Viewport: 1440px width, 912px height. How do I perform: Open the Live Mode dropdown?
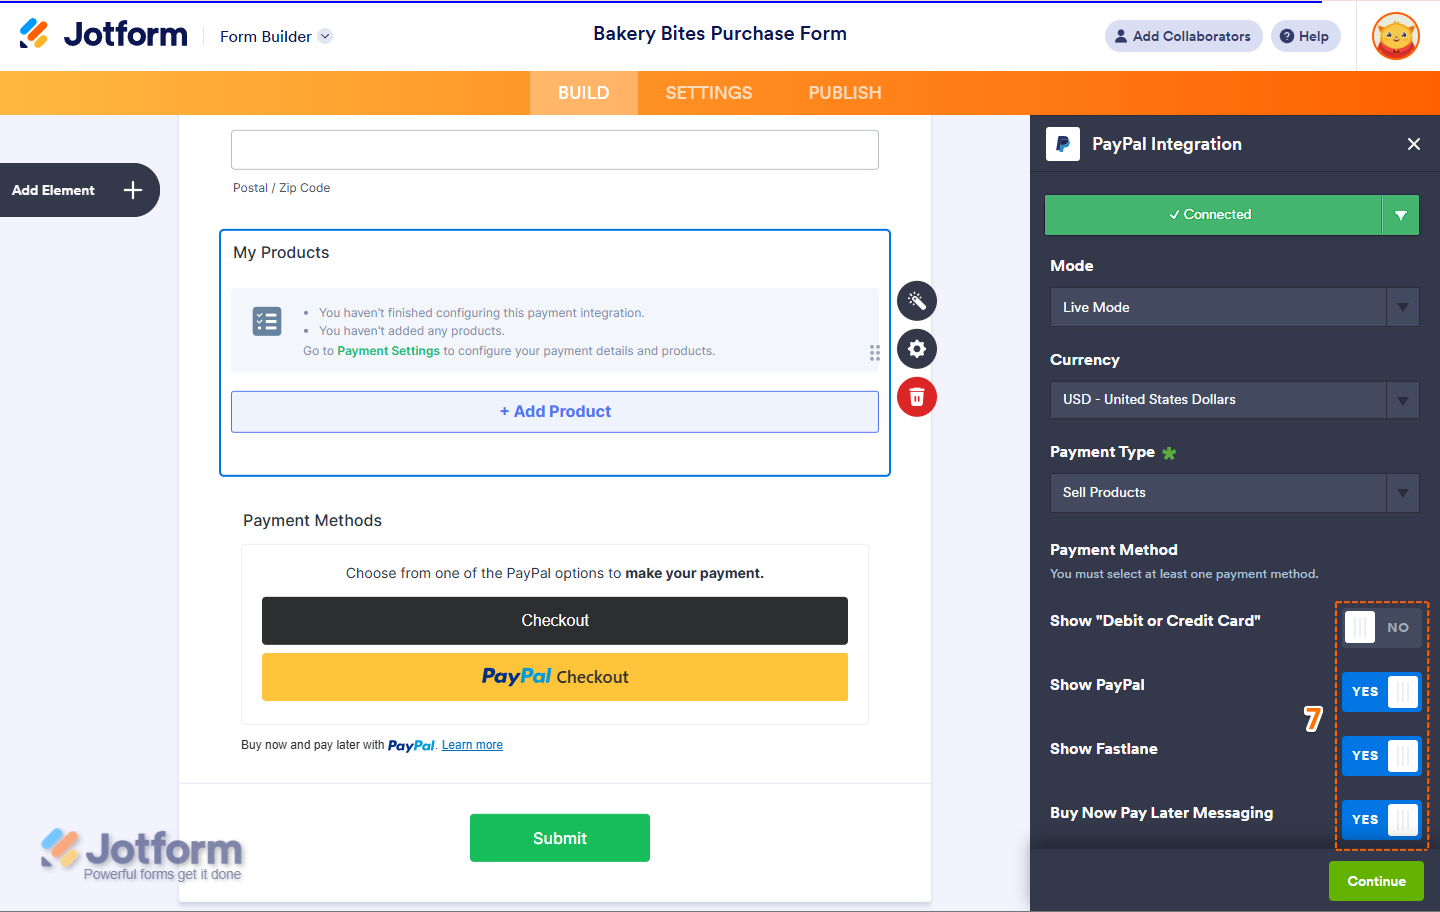click(1234, 307)
